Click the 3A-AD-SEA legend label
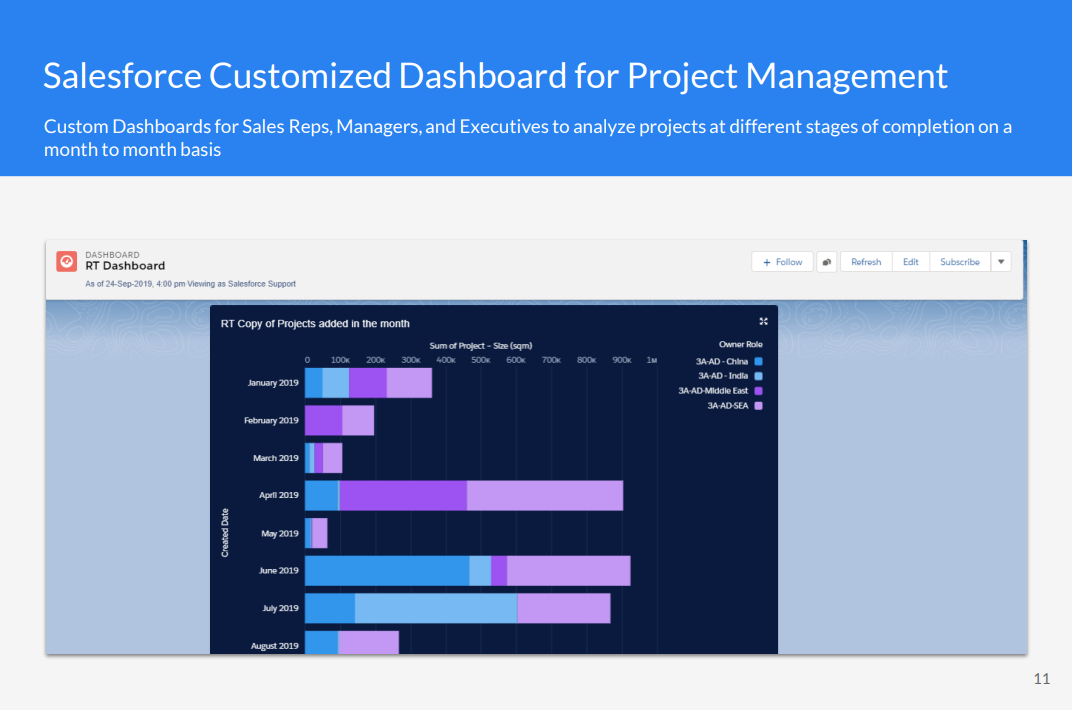The height and width of the screenshot is (710, 1072). tap(727, 406)
